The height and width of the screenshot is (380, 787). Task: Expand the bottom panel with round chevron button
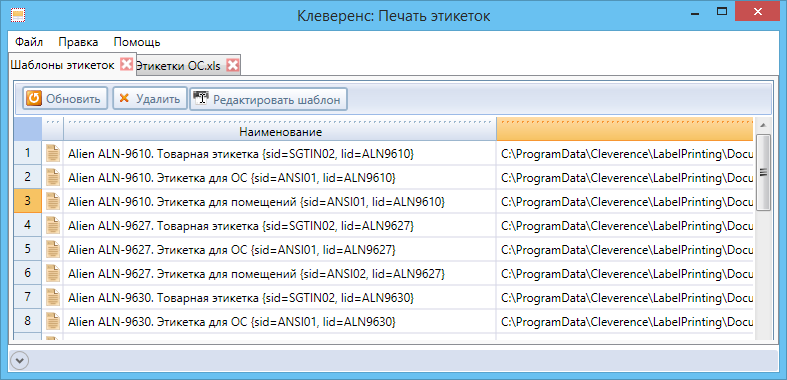coord(20,360)
